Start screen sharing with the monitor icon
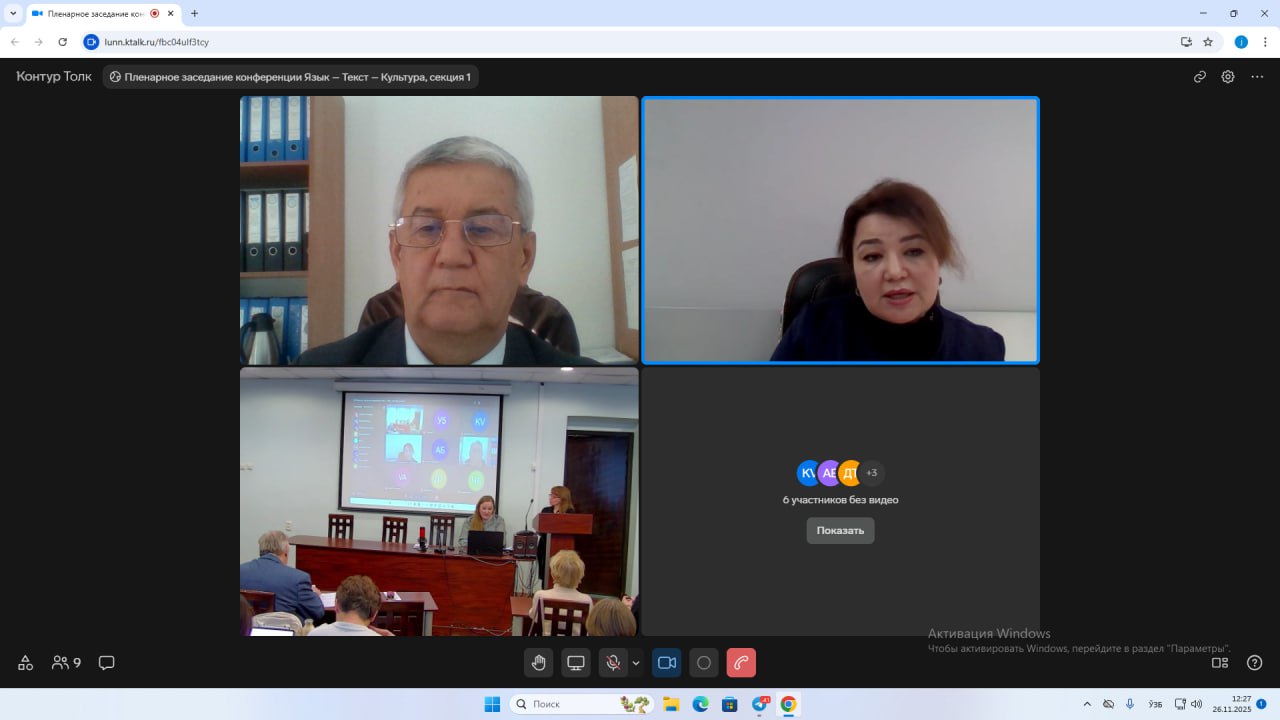 click(576, 663)
